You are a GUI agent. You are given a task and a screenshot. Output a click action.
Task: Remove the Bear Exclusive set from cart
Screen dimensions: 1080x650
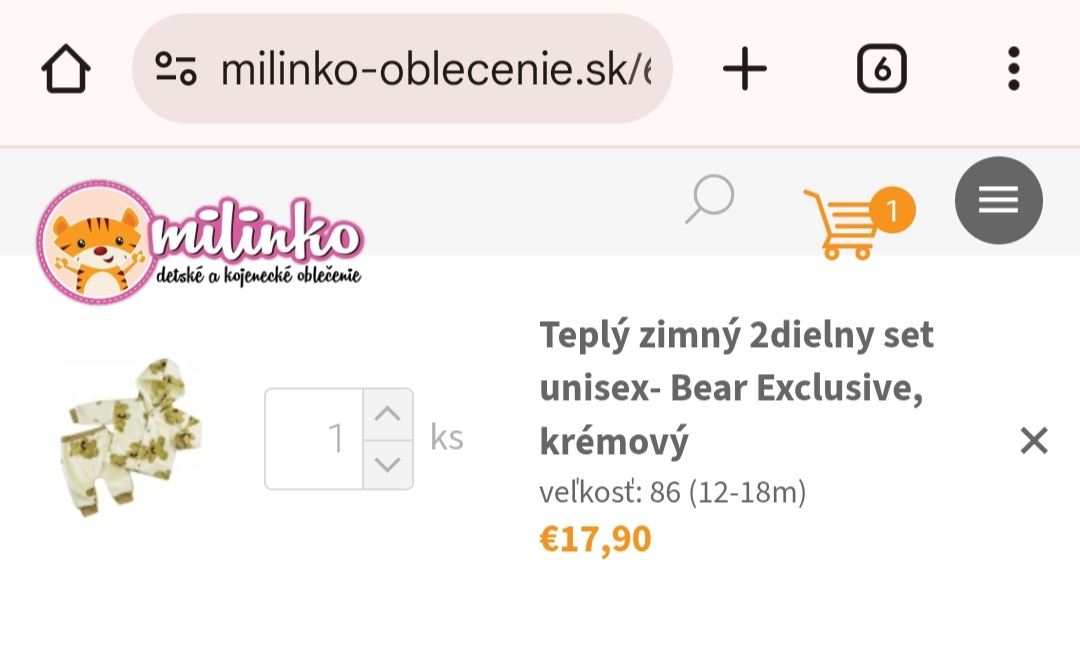pos(1033,440)
